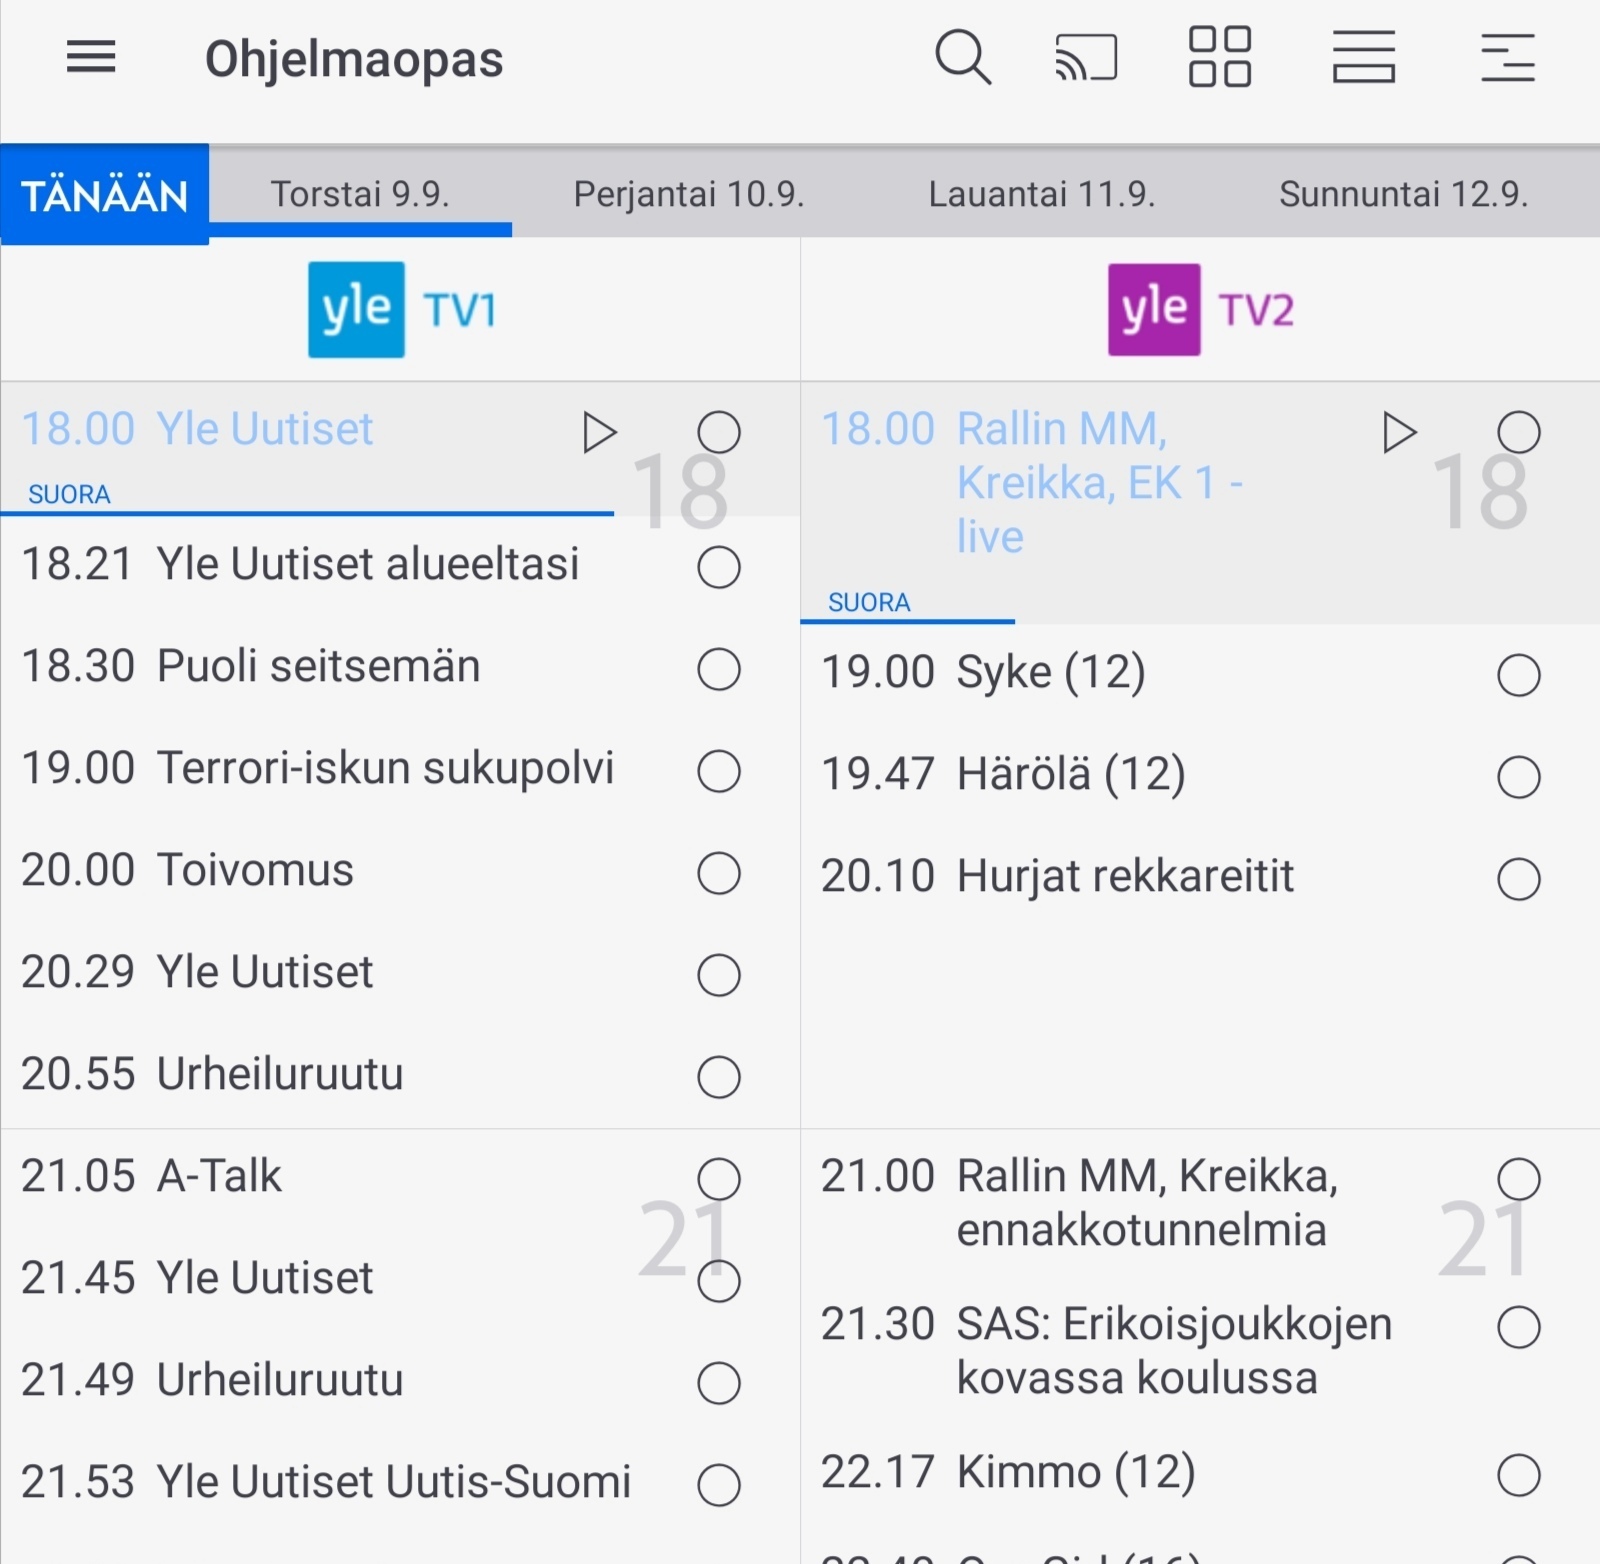The width and height of the screenshot is (1600, 1564).
Task: Switch to the grid view layout icon
Action: pos(1219,57)
